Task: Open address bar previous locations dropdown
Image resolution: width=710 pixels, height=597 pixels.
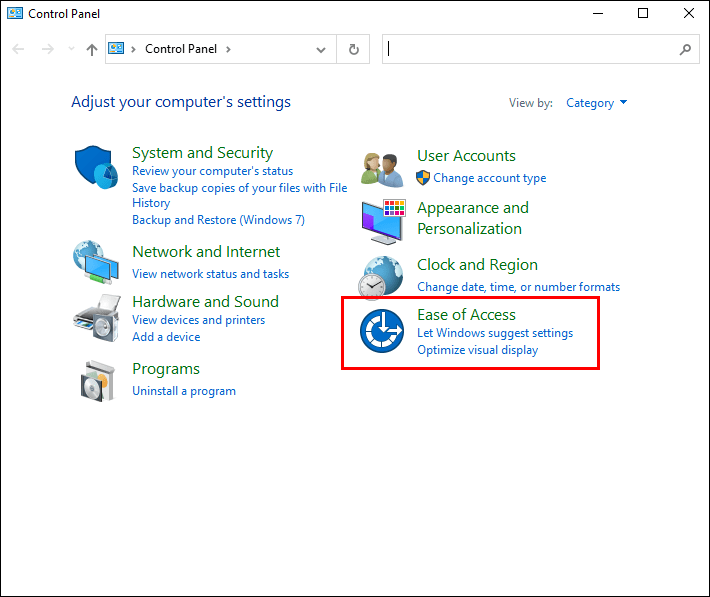Action: click(x=321, y=49)
